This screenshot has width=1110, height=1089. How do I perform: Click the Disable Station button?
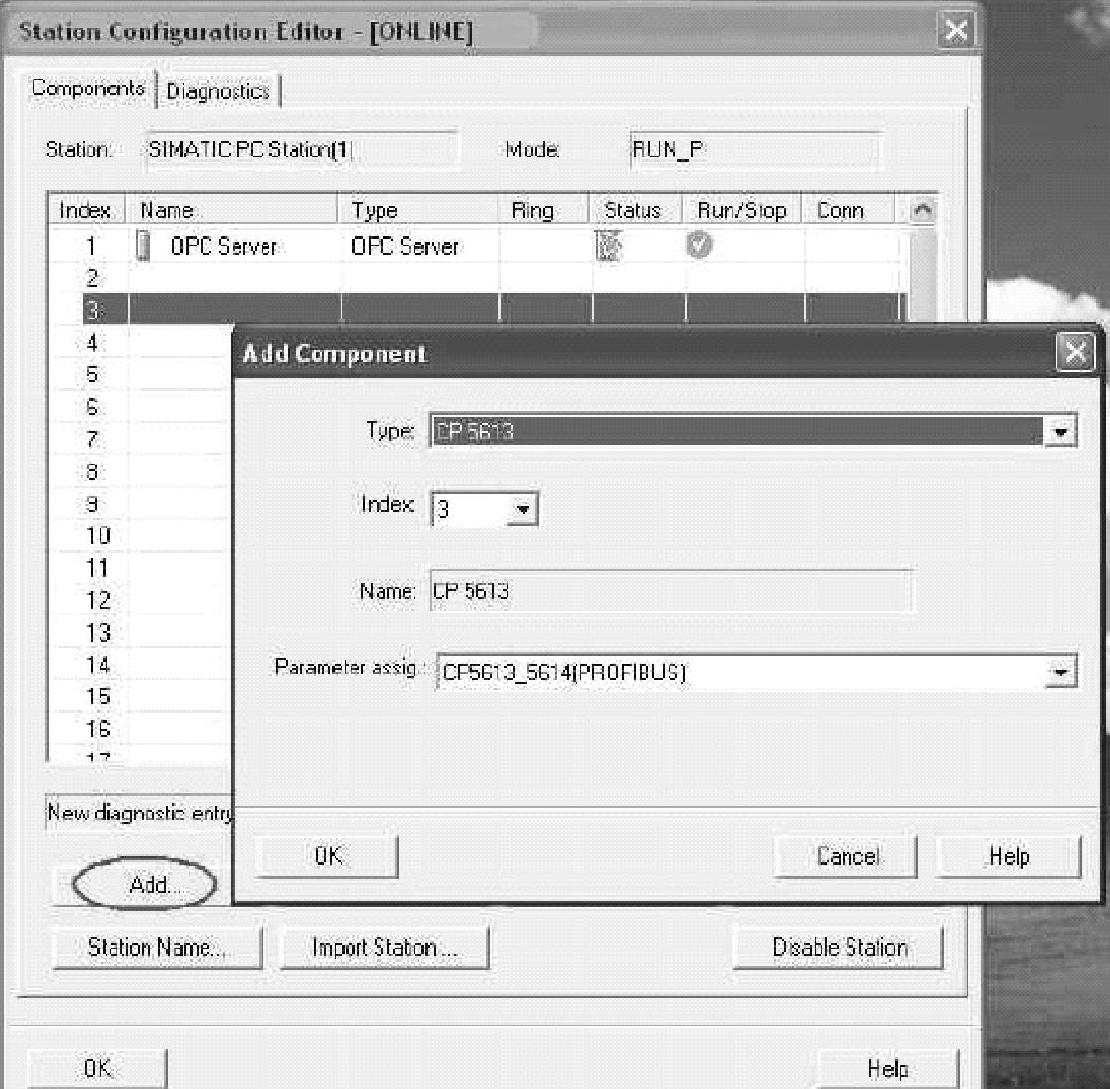pos(839,947)
